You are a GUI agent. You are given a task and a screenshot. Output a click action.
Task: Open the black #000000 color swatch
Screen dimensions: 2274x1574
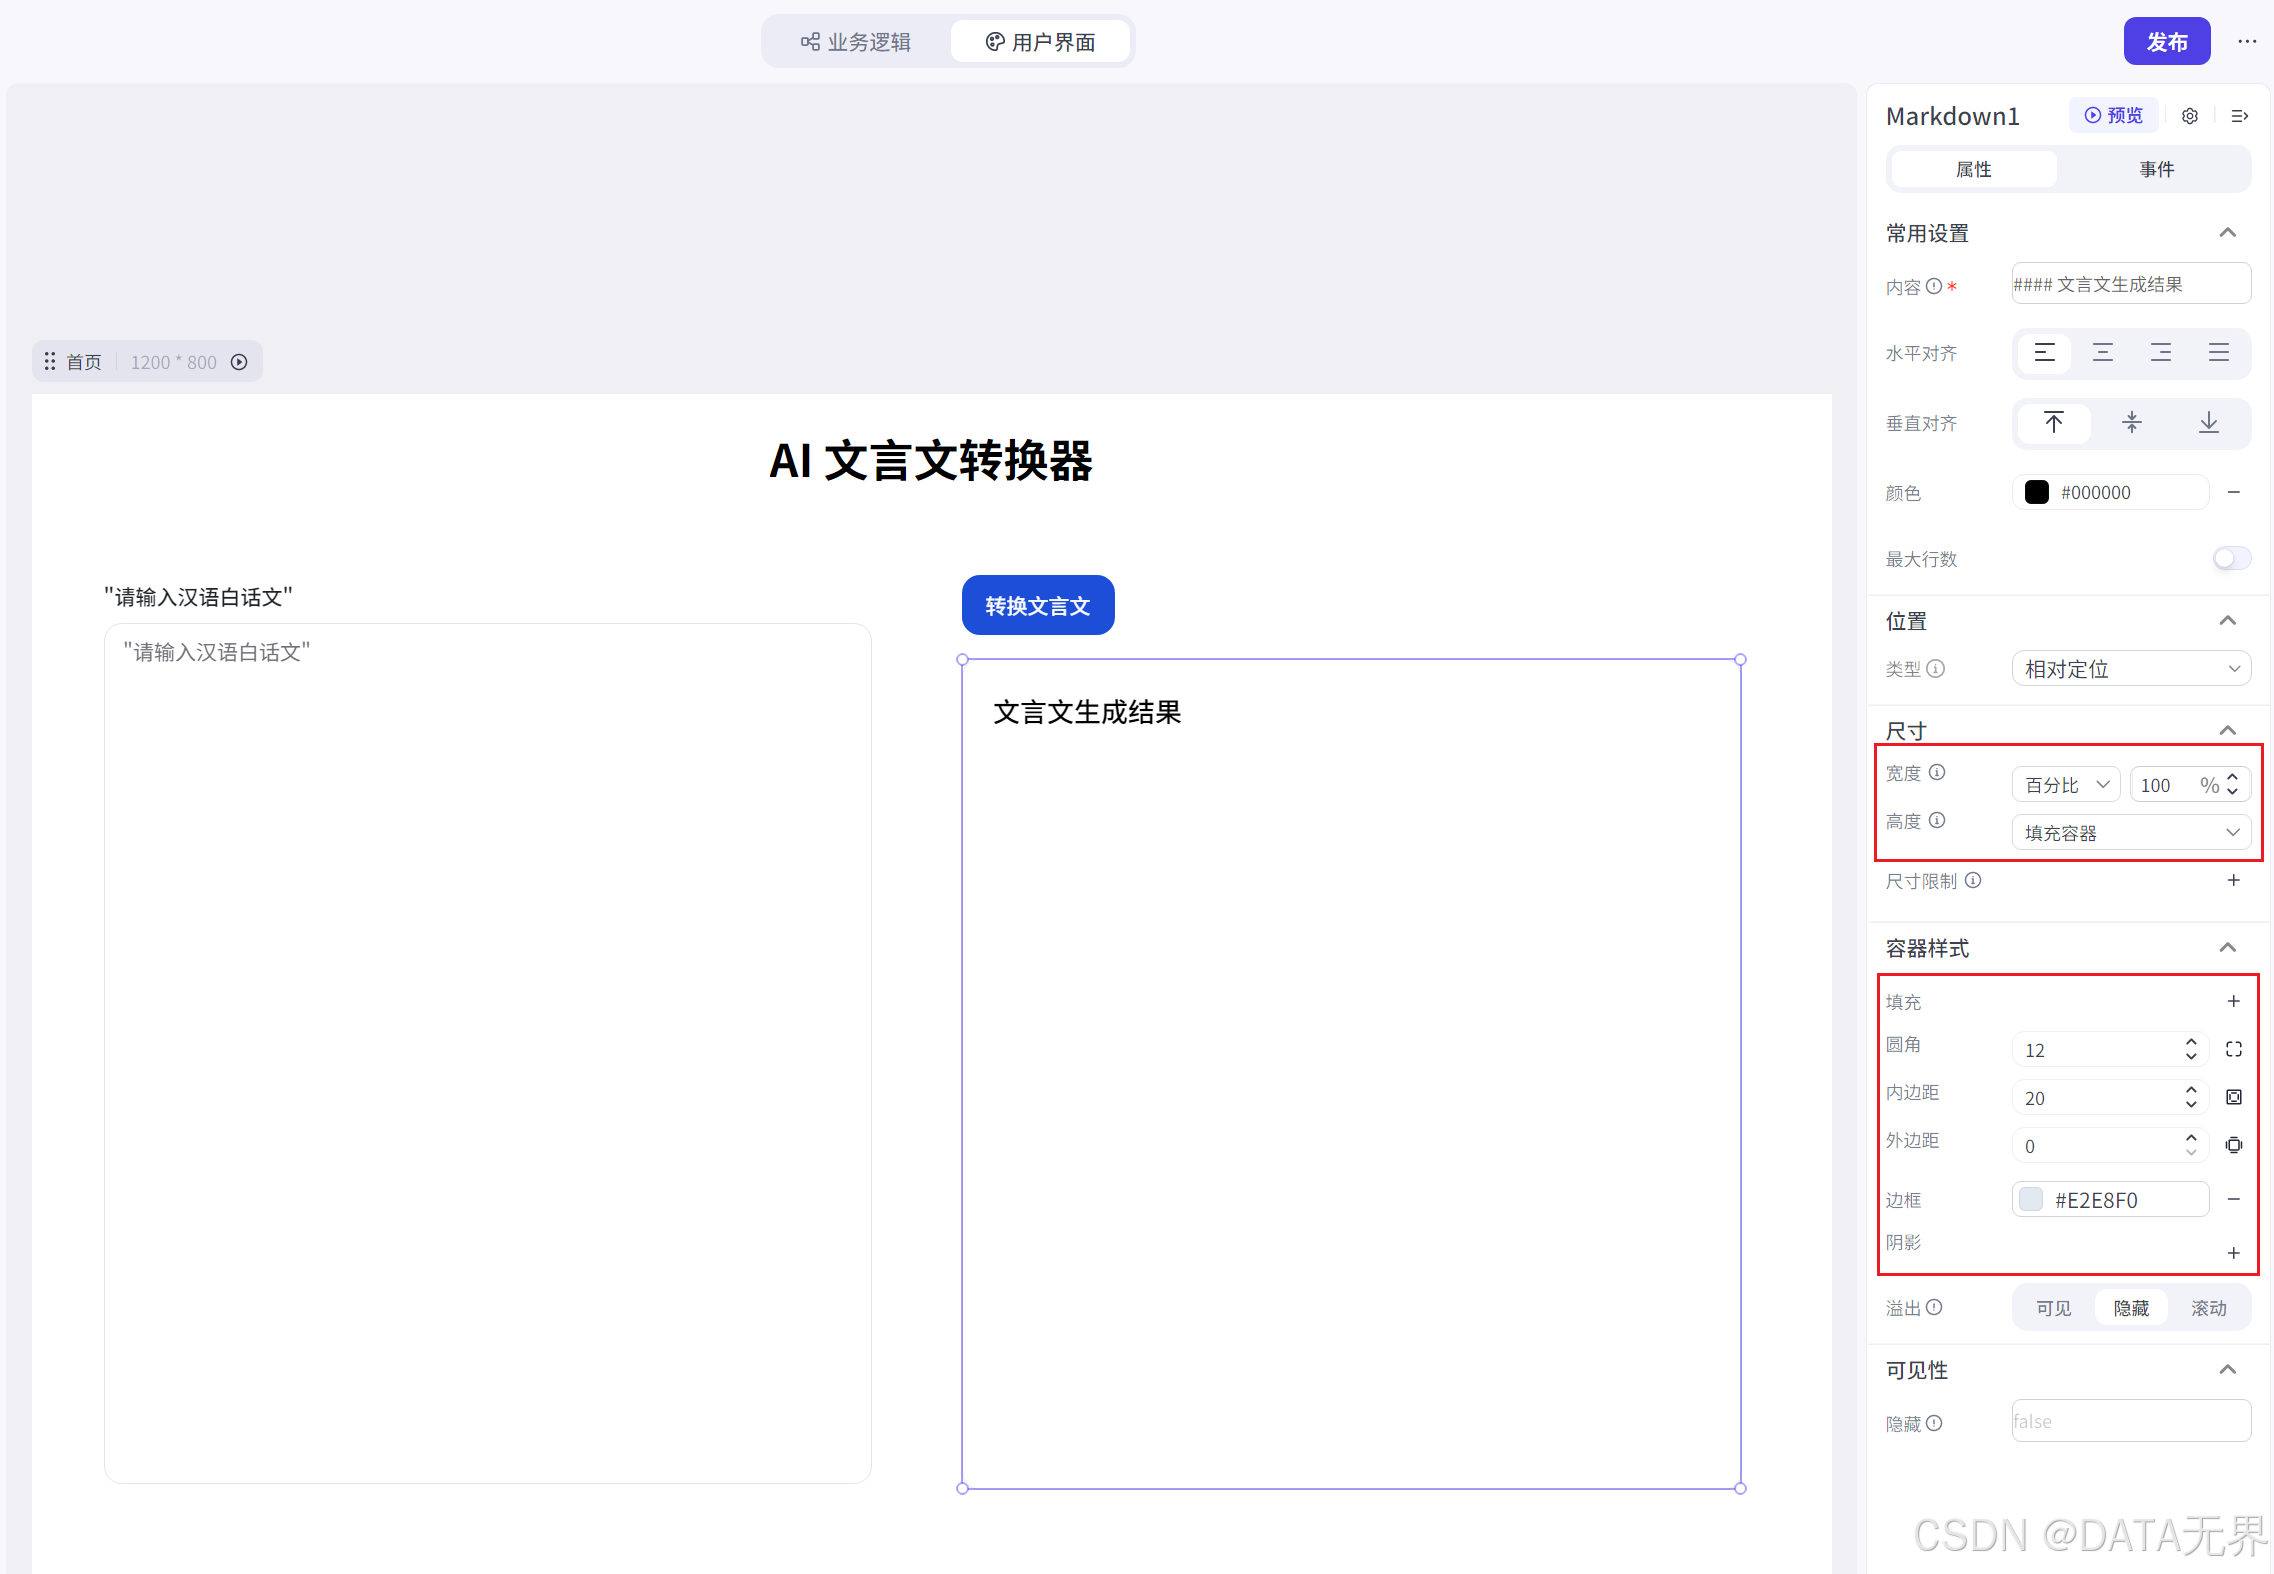2037,492
